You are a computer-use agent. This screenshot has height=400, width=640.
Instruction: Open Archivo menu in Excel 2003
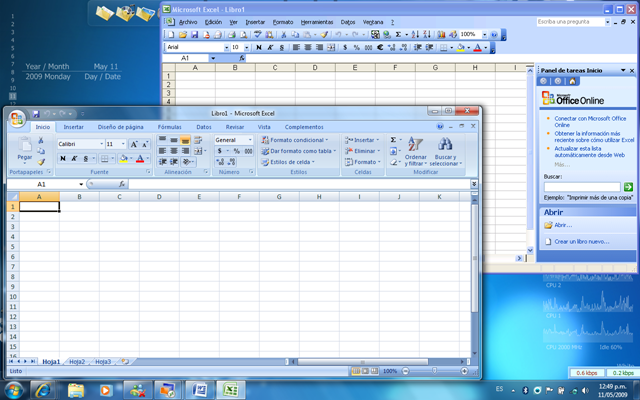pos(188,22)
